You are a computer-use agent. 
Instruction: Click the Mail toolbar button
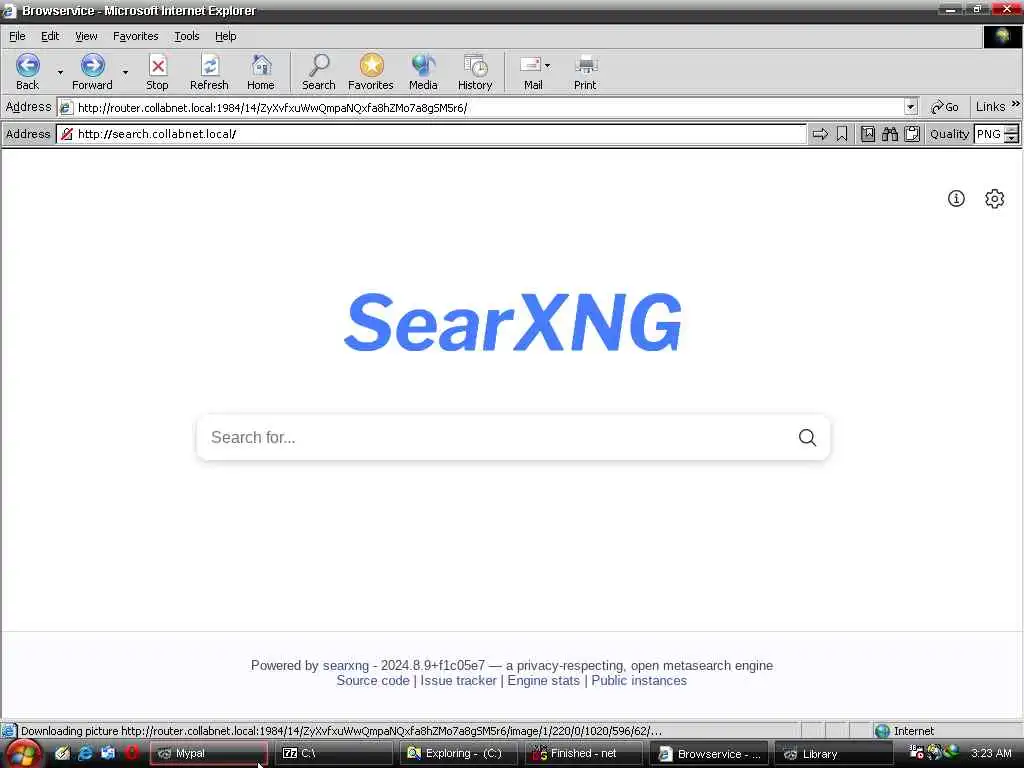click(x=531, y=72)
